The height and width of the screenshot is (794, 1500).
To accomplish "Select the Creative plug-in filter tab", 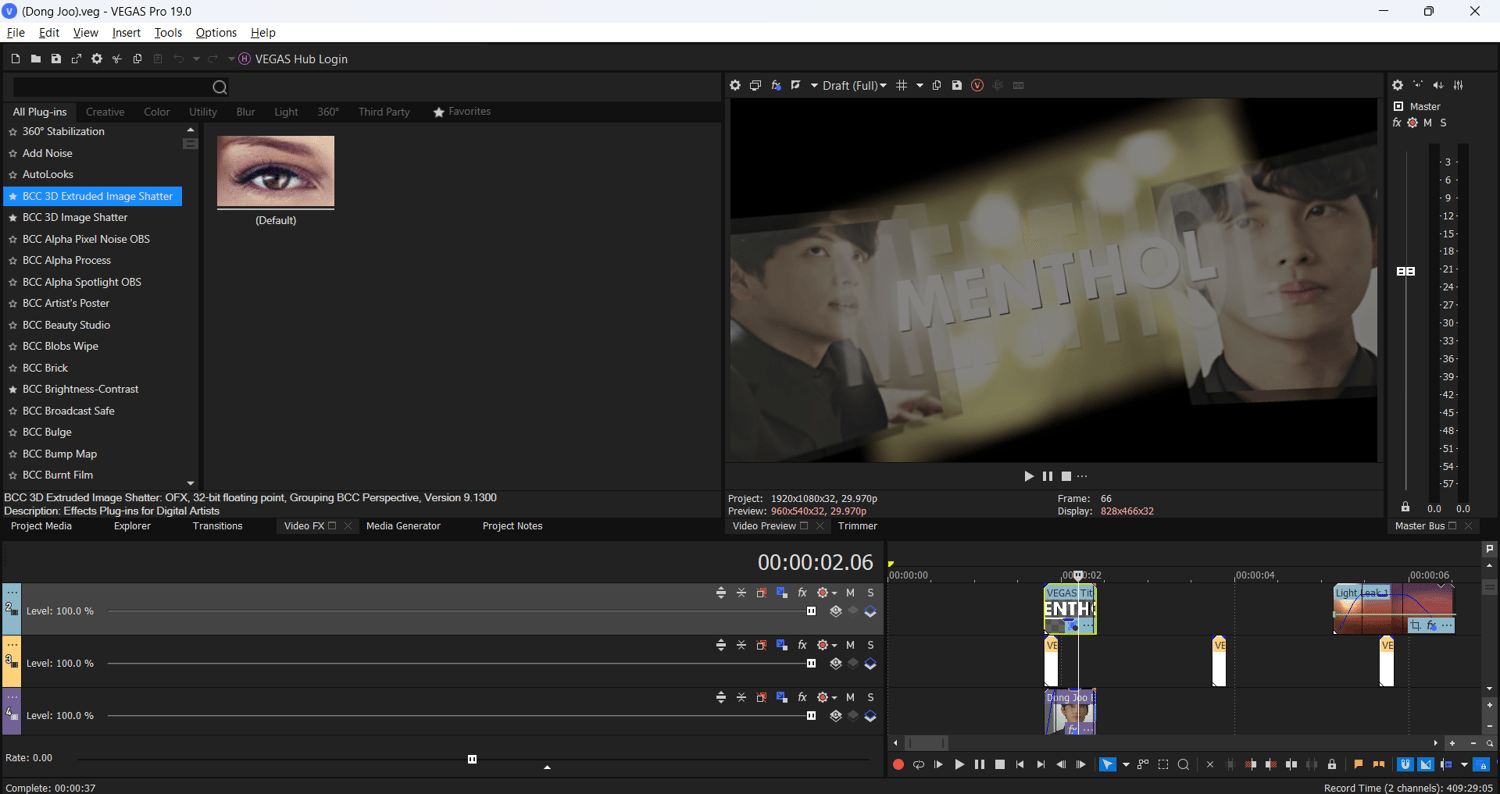I will [x=105, y=112].
